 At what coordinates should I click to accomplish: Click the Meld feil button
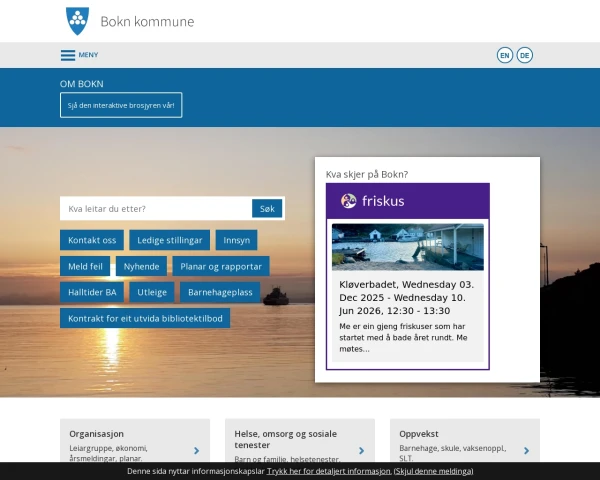[85, 266]
